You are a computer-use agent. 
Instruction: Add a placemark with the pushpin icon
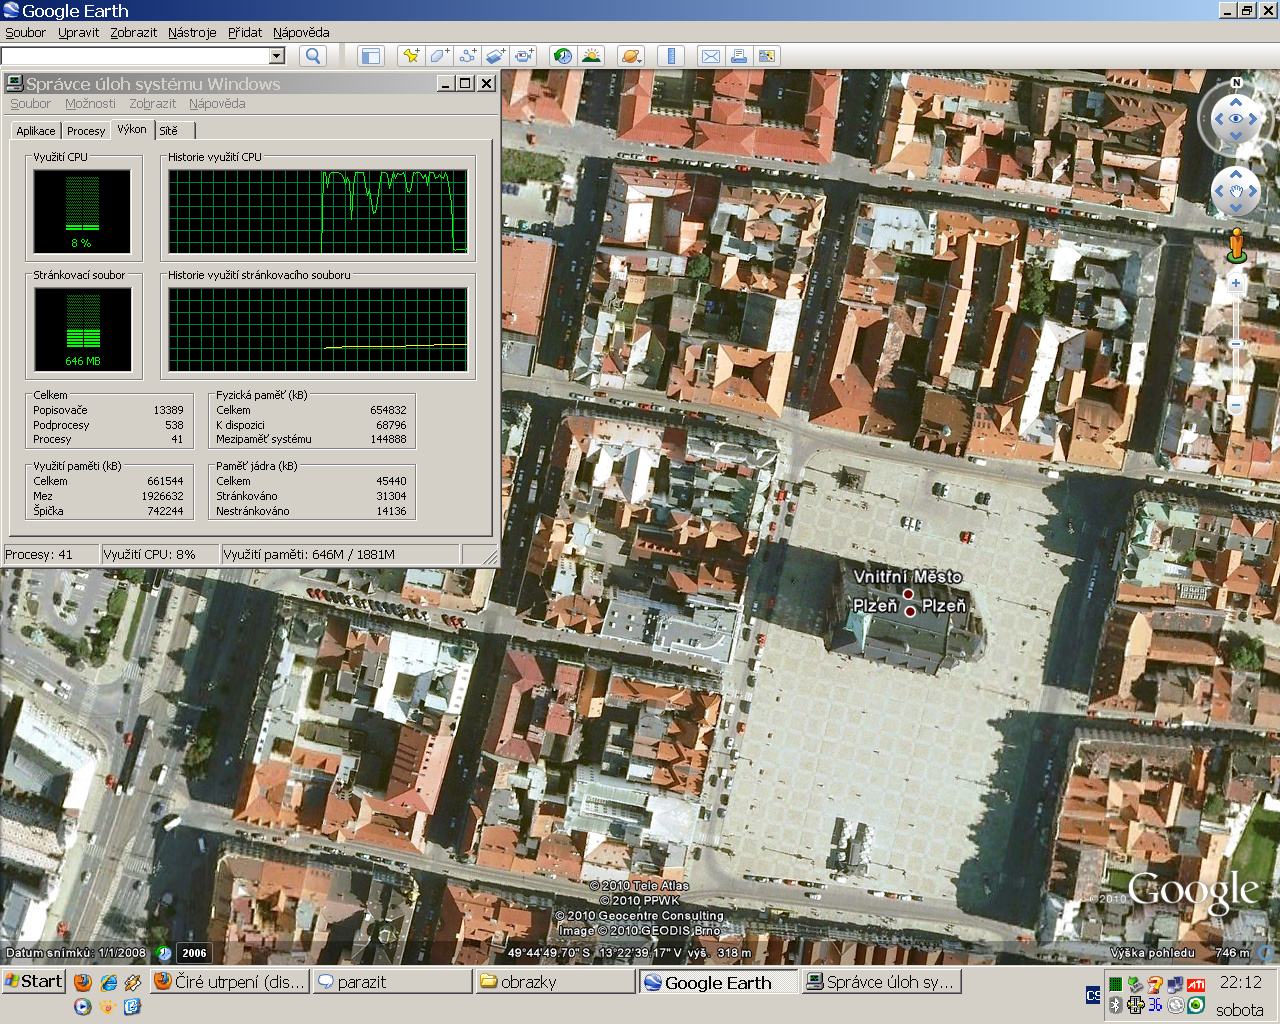click(411, 56)
